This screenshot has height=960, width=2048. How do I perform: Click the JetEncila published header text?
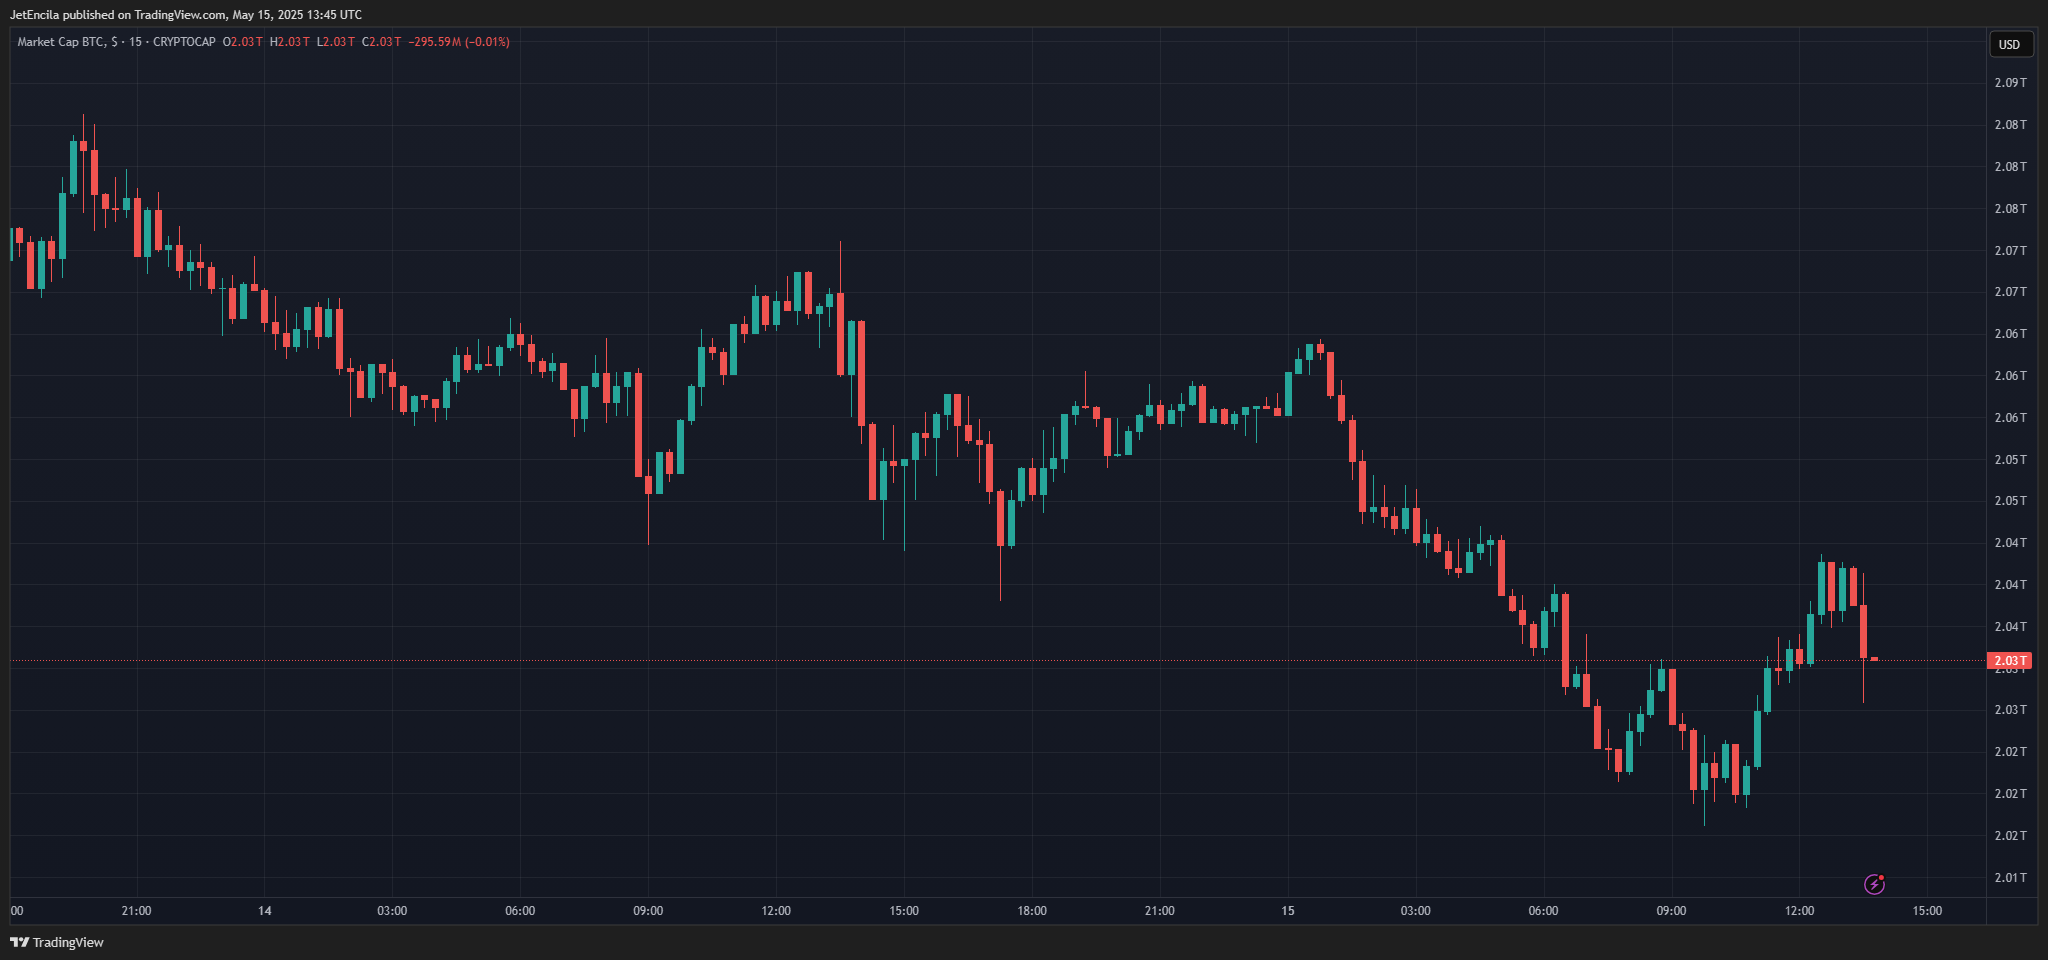pos(186,15)
